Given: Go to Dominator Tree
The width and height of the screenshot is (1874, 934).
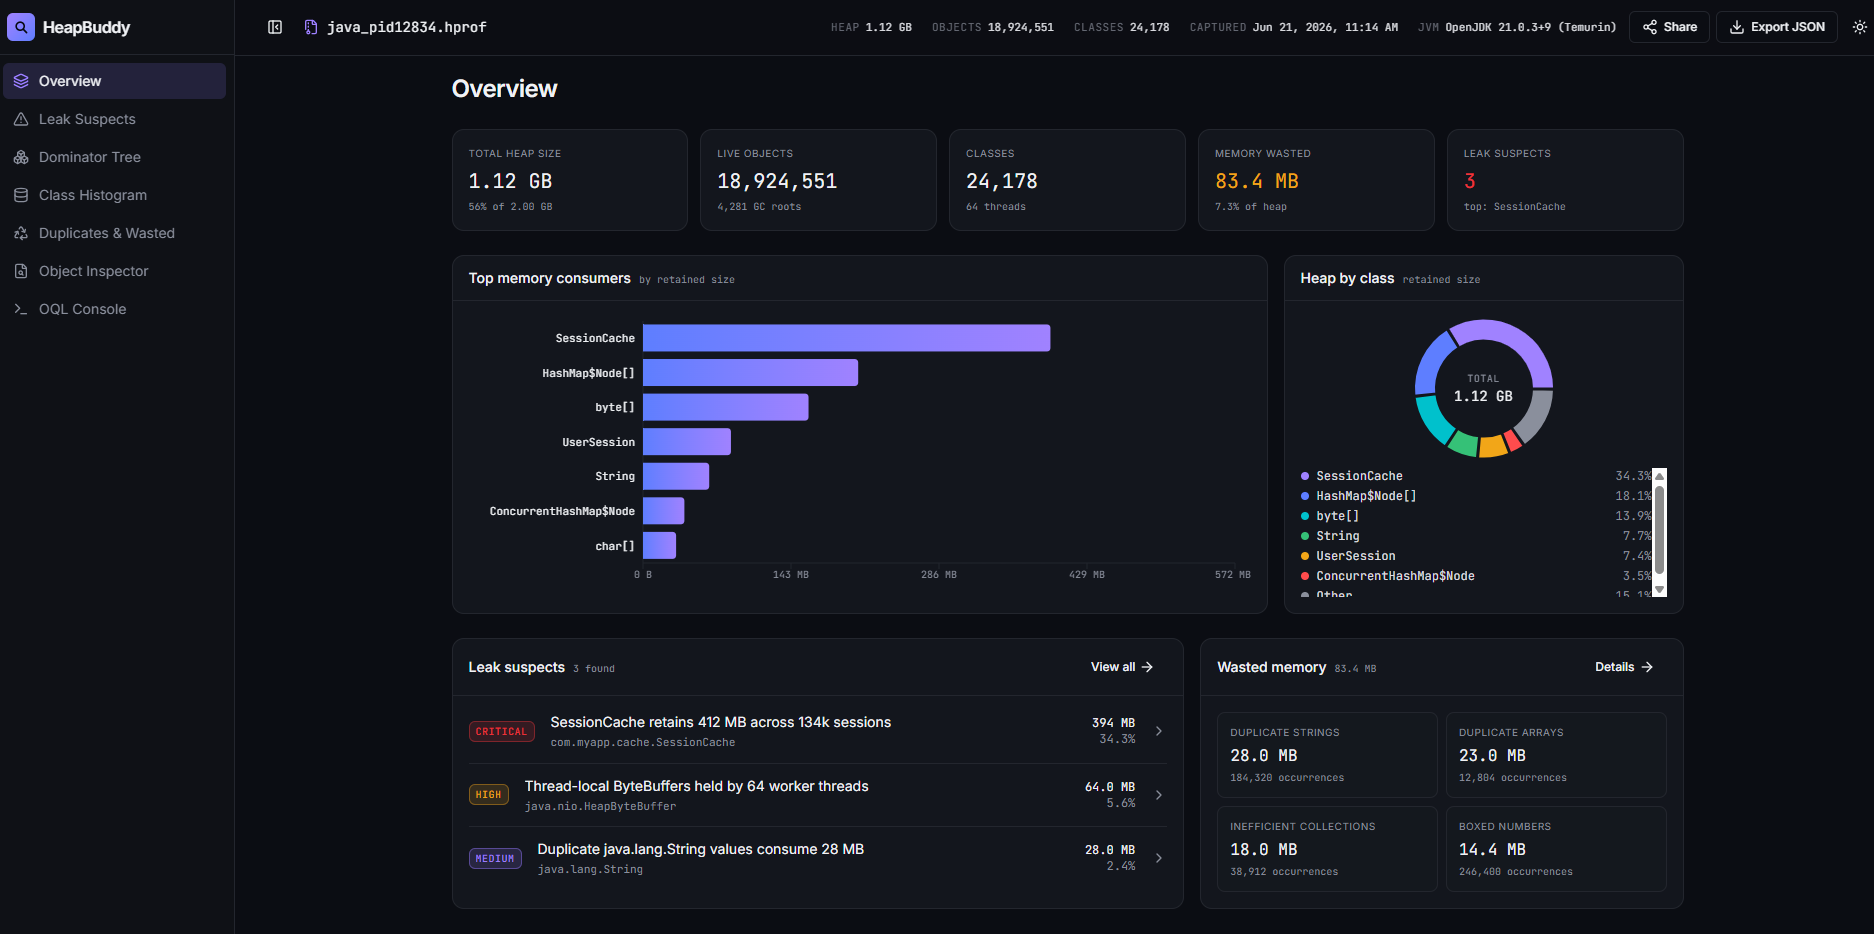Looking at the screenshot, I should point(115,157).
